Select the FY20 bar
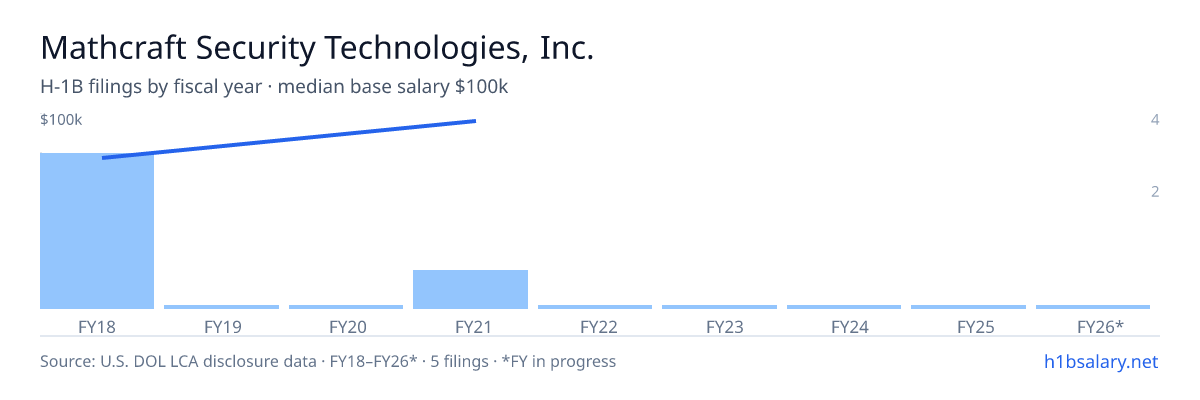Viewport: 1200px width, 400px height. click(x=346, y=307)
